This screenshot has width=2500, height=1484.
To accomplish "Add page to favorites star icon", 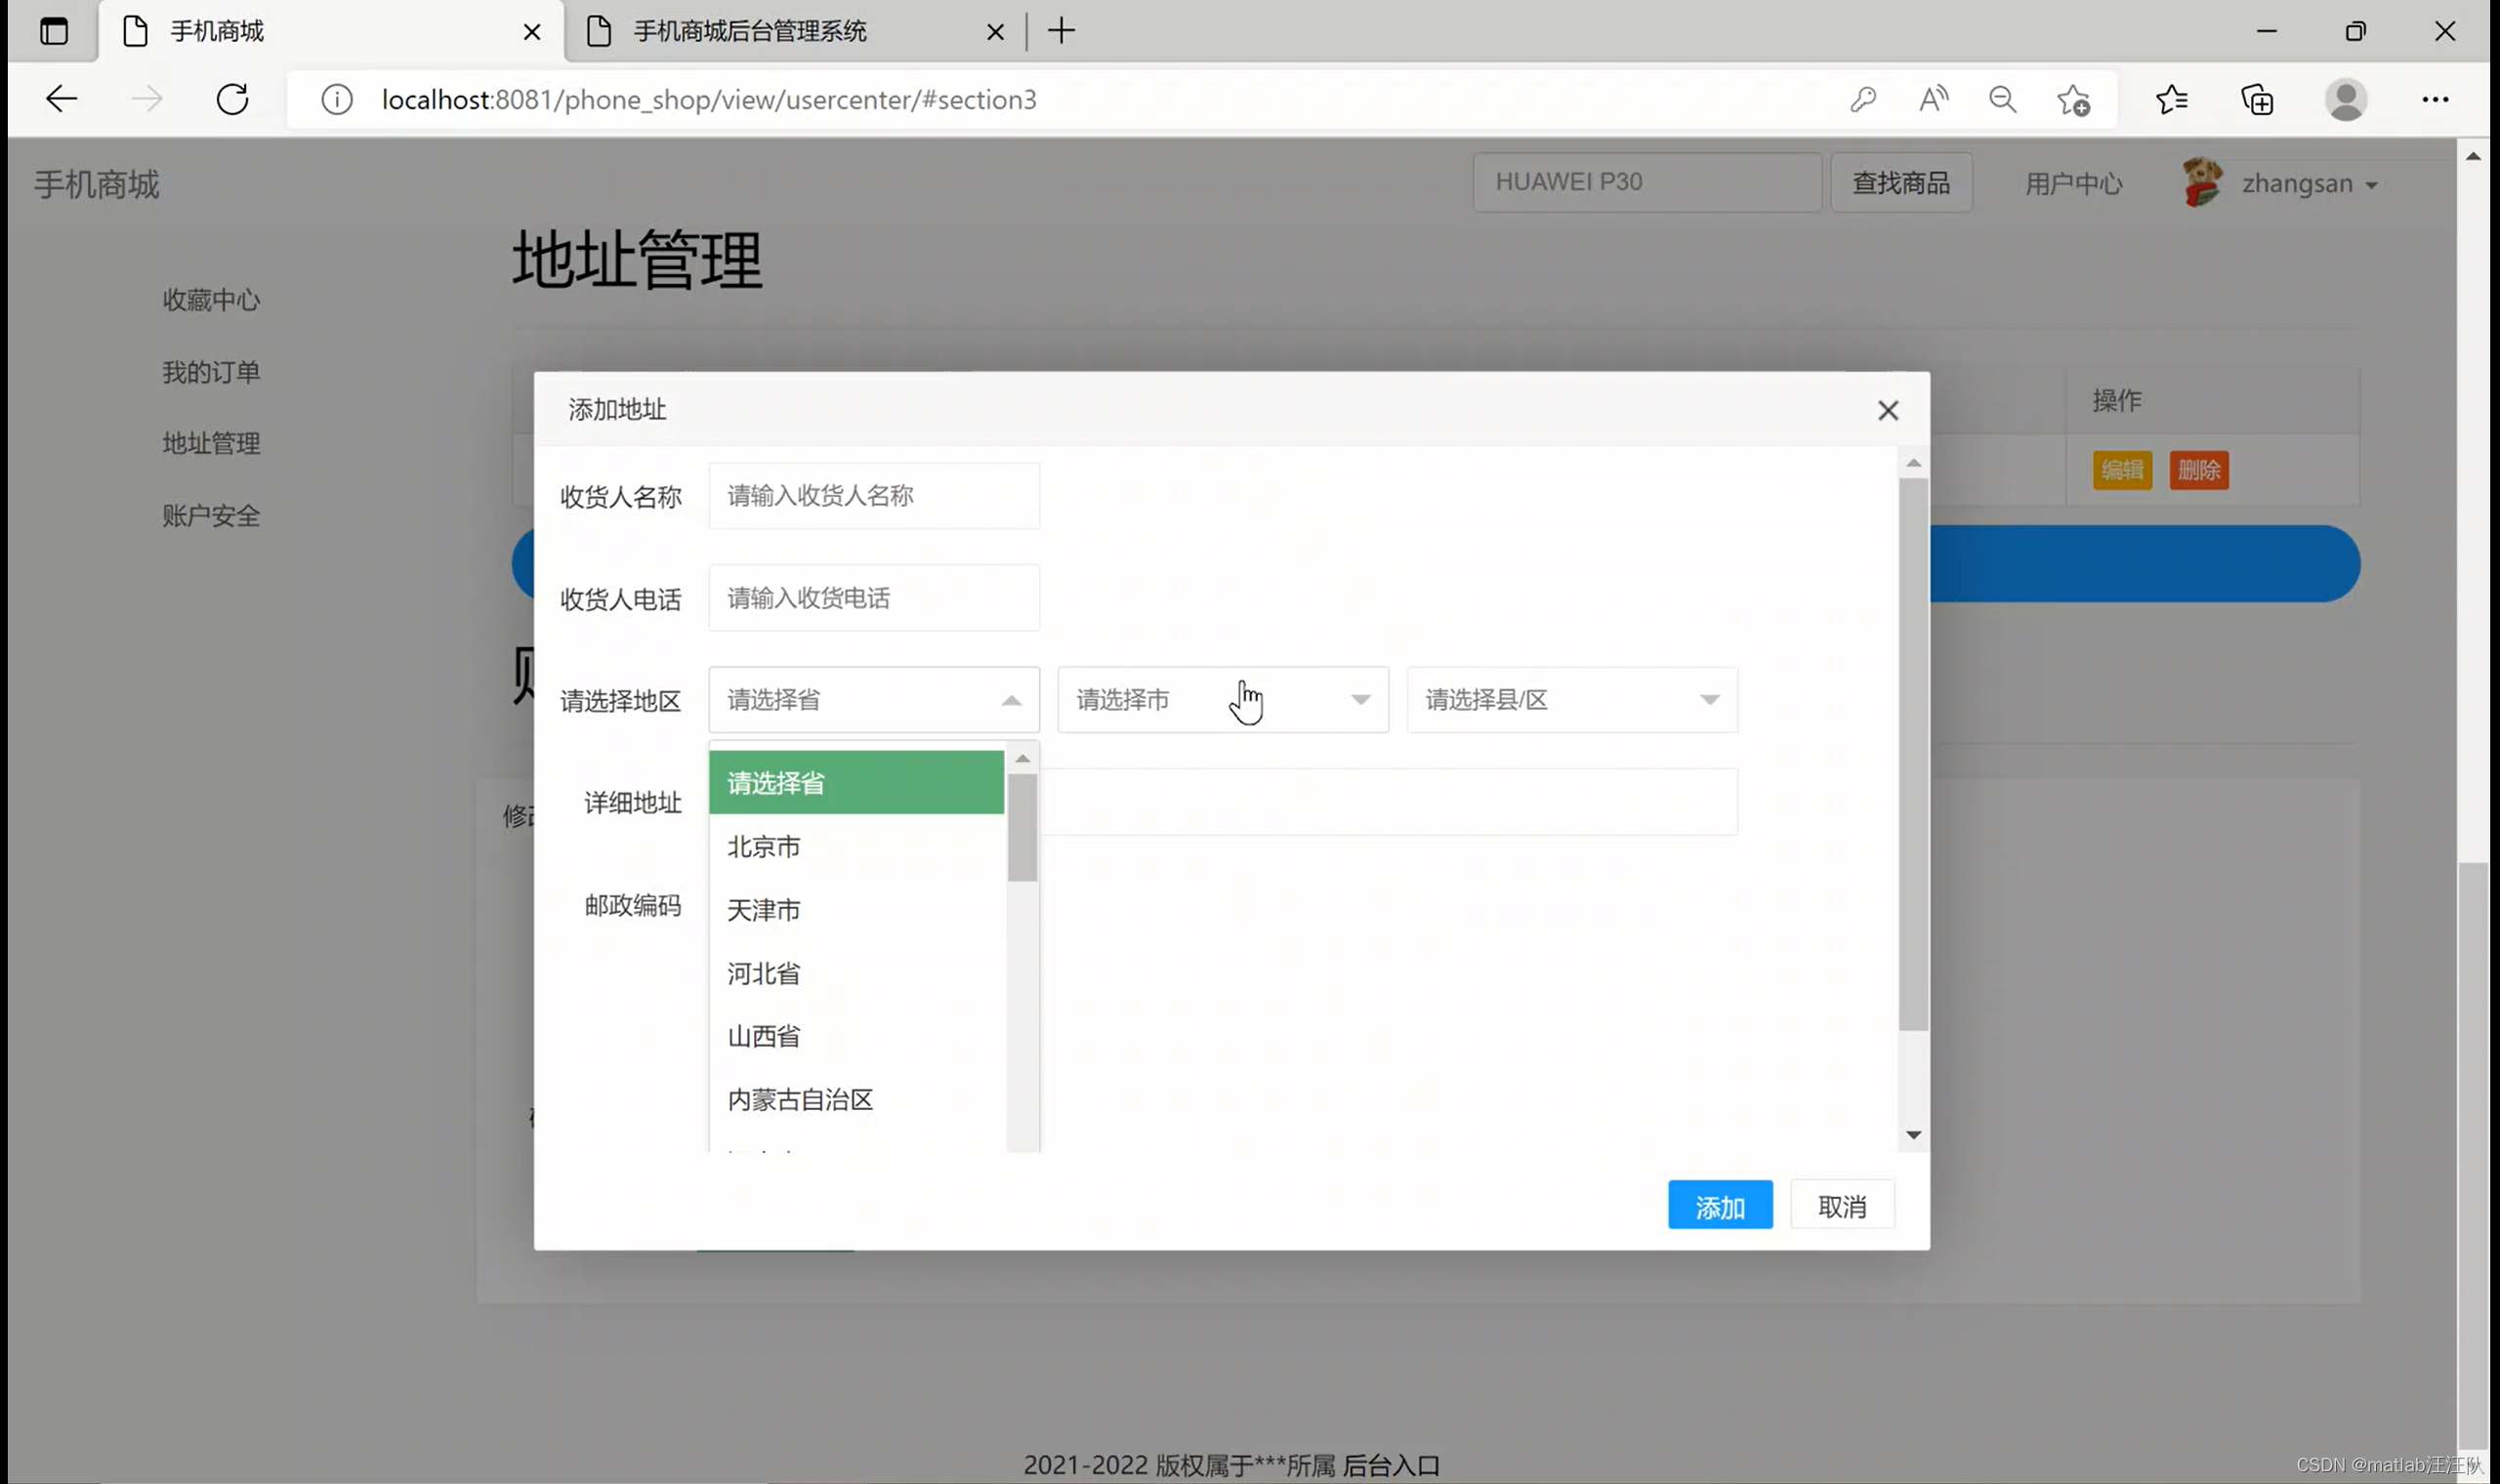I will click(x=2073, y=100).
